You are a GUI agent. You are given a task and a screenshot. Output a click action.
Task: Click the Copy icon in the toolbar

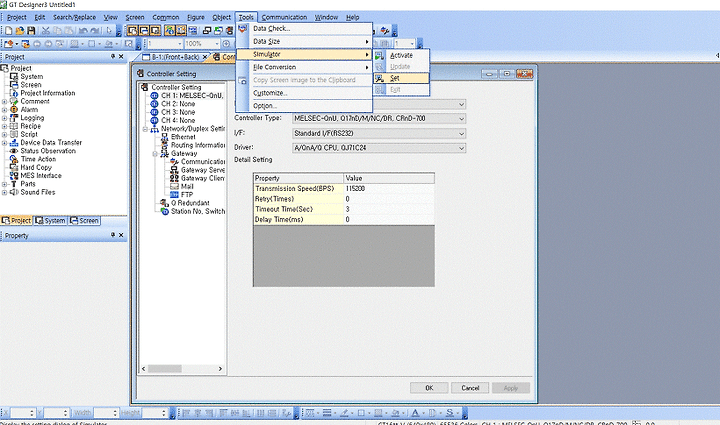point(57,31)
